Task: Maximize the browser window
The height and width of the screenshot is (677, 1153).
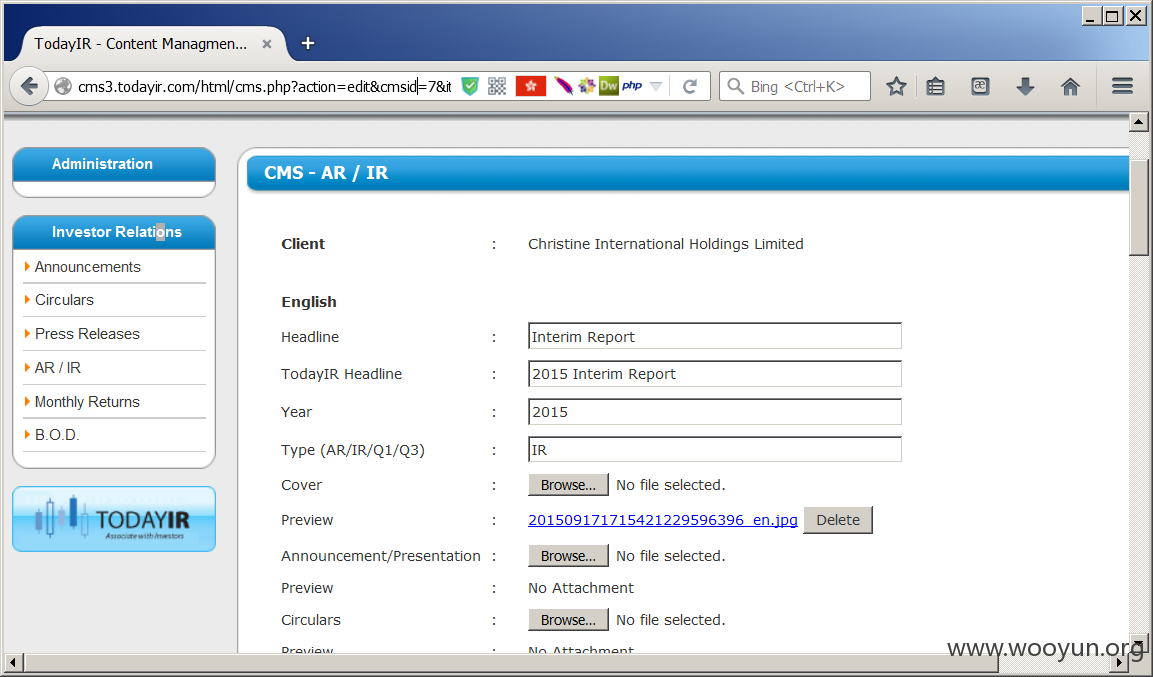Action: click(1113, 16)
